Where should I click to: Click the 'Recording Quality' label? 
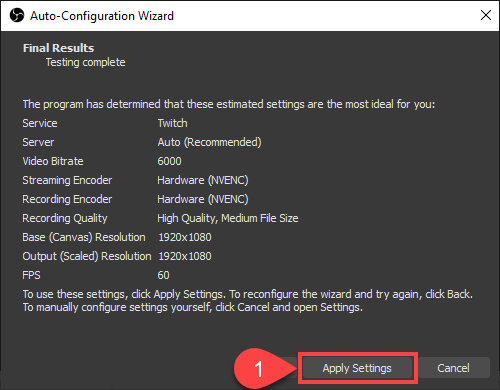coord(65,218)
